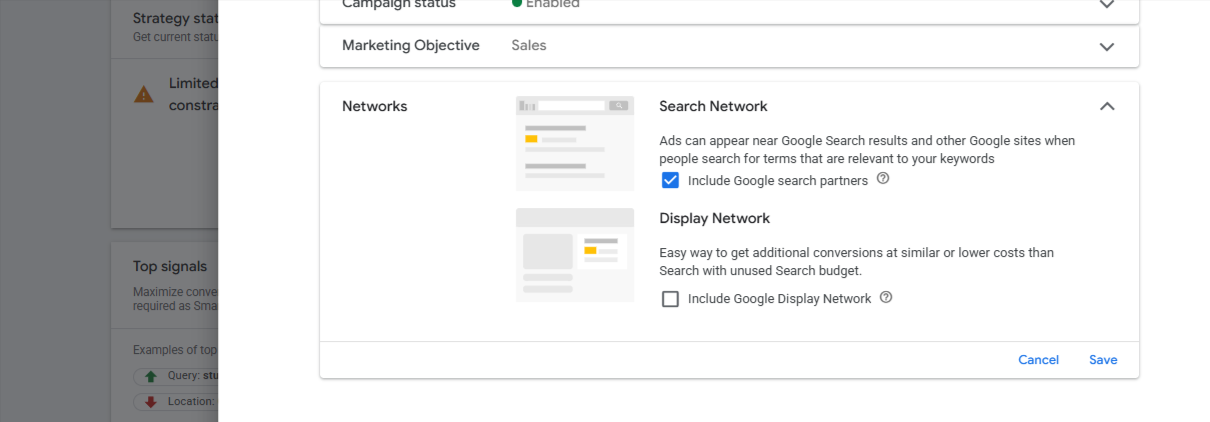Click Cancel in Networks panel
This screenshot has height=422, width=1210.
click(1038, 360)
